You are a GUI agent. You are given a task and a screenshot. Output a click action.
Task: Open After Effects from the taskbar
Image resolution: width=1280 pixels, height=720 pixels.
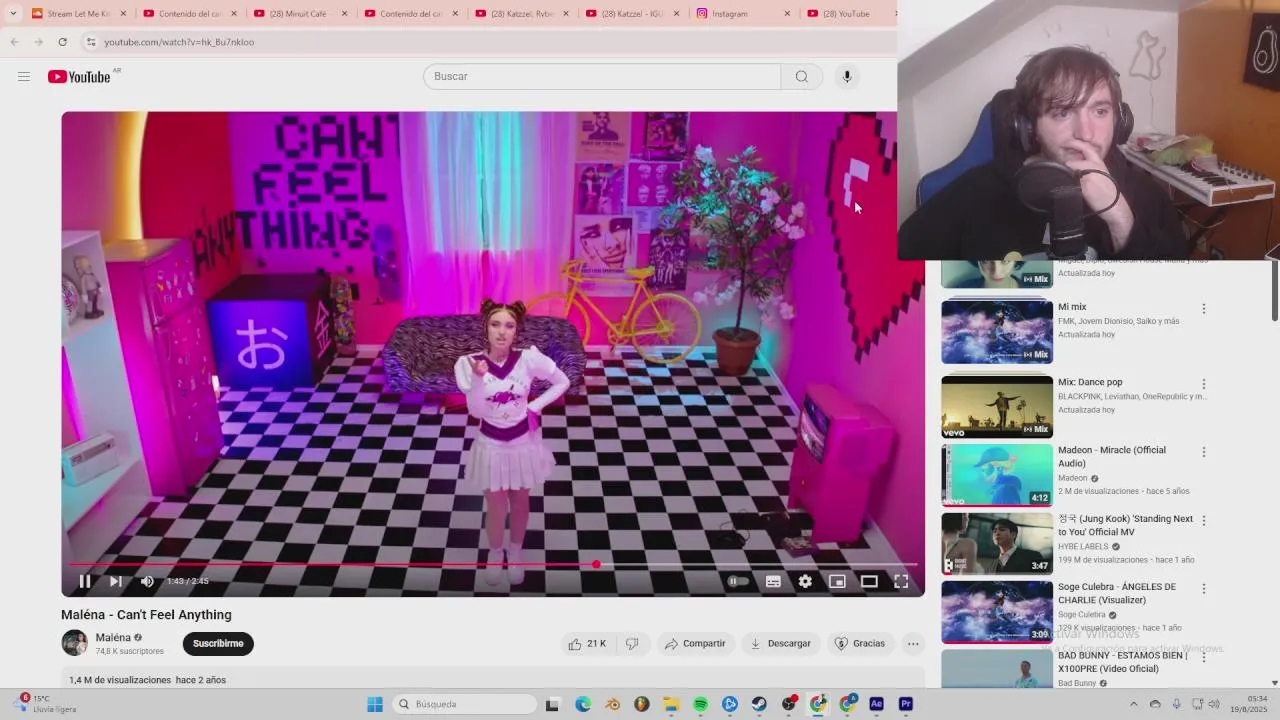877,704
